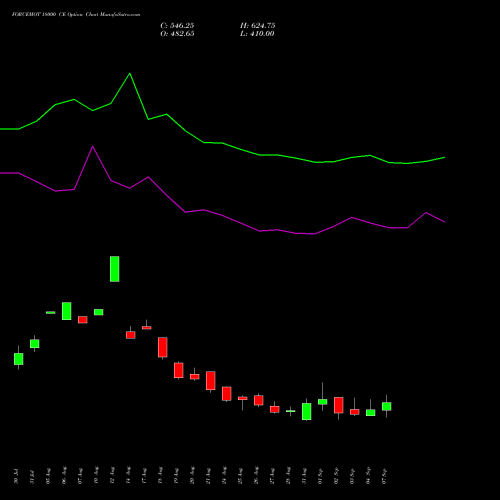The width and height of the screenshot is (500, 500).
Task: Select the red candle above 02 Sep
Action: point(339,405)
